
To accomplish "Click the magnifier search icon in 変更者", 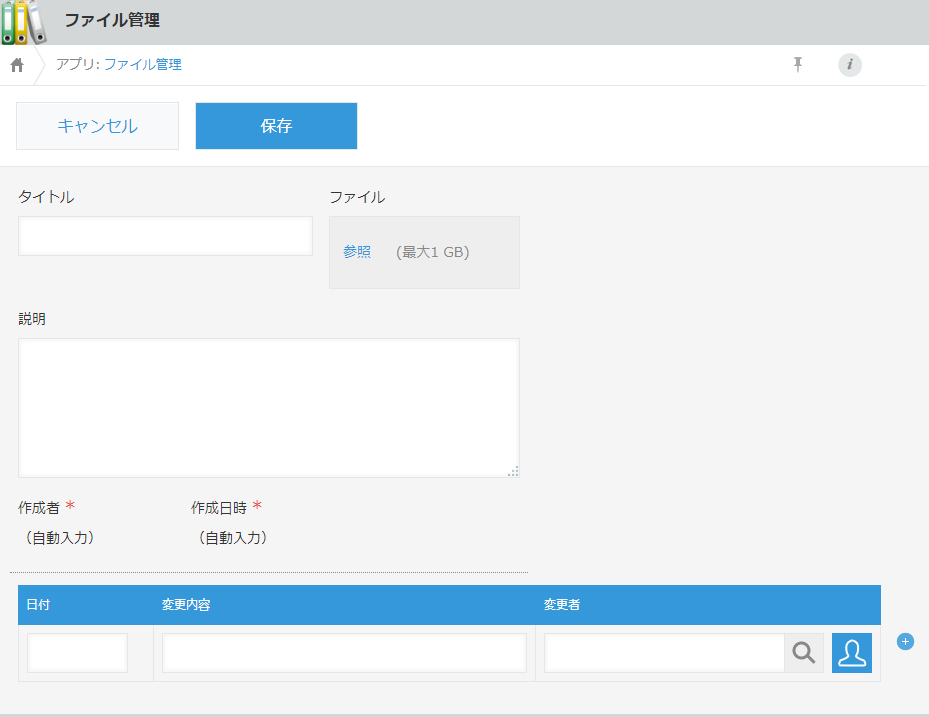I will coord(804,653).
